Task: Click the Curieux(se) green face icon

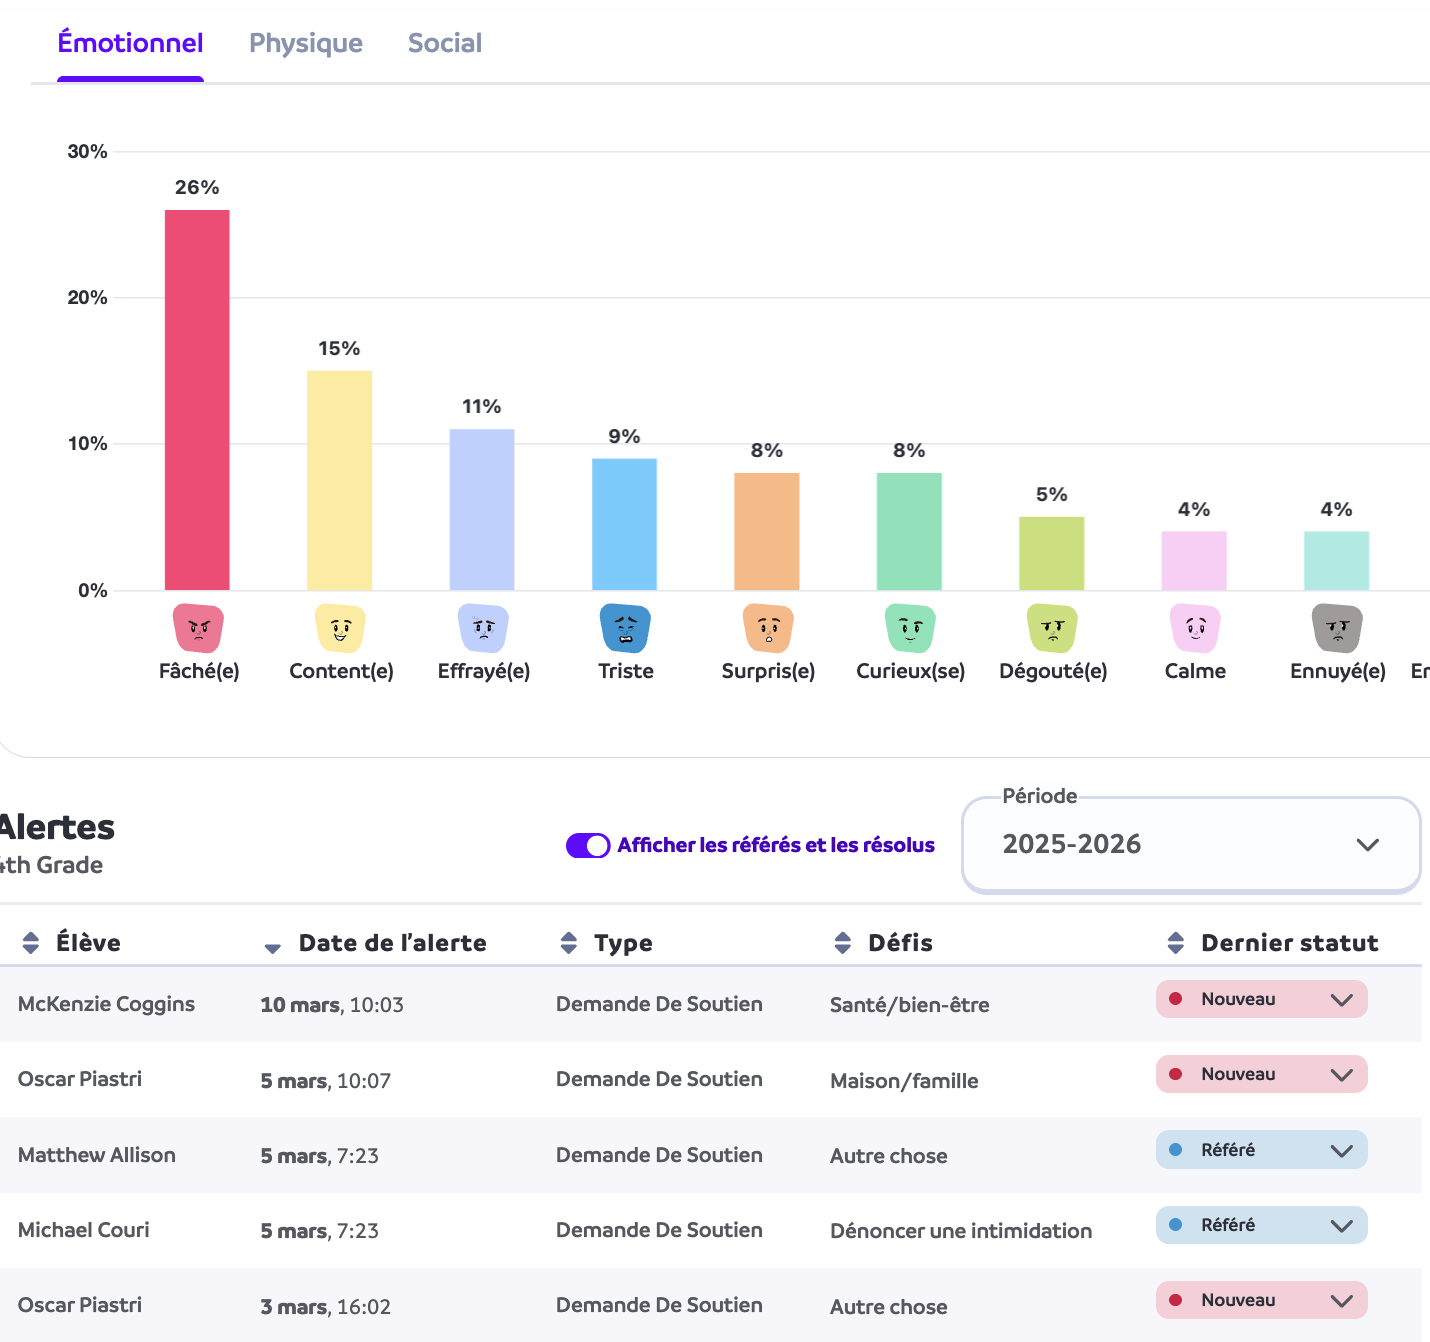Action: point(910,628)
